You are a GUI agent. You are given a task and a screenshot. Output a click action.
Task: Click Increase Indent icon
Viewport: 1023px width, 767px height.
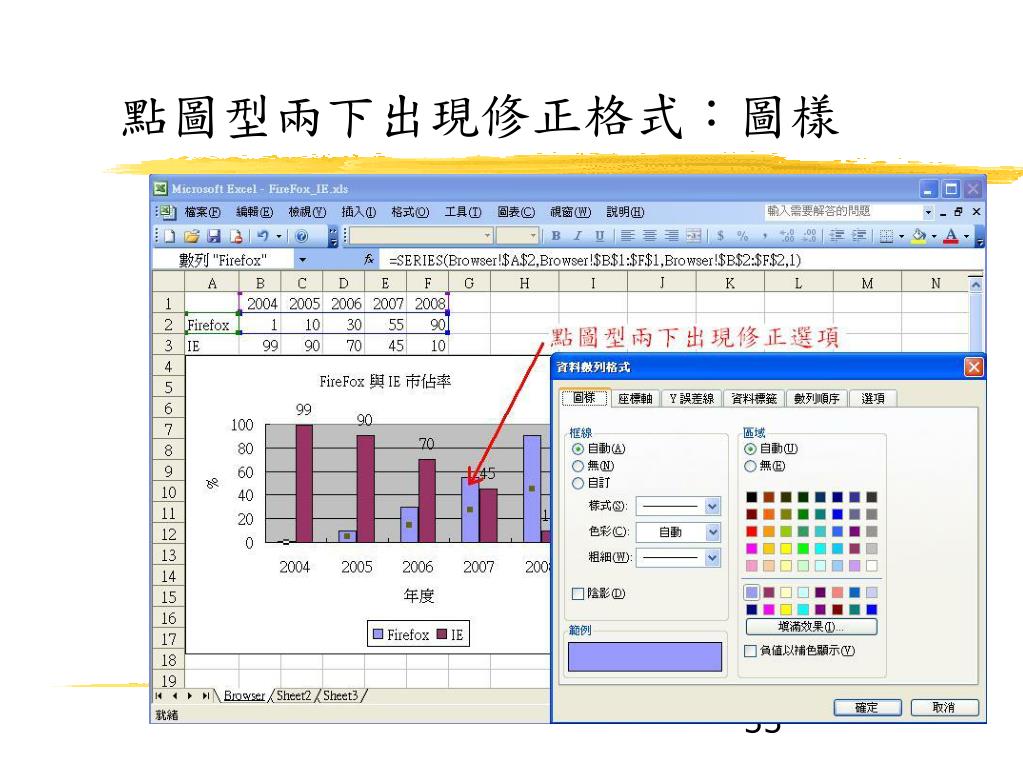[x=860, y=236]
